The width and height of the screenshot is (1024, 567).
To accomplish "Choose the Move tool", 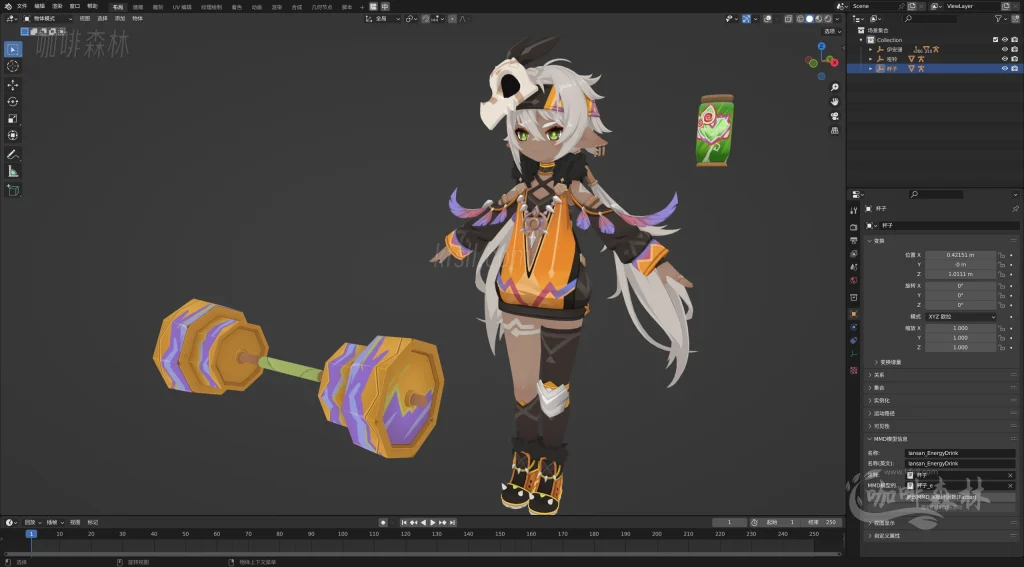I will click(12, 85).
